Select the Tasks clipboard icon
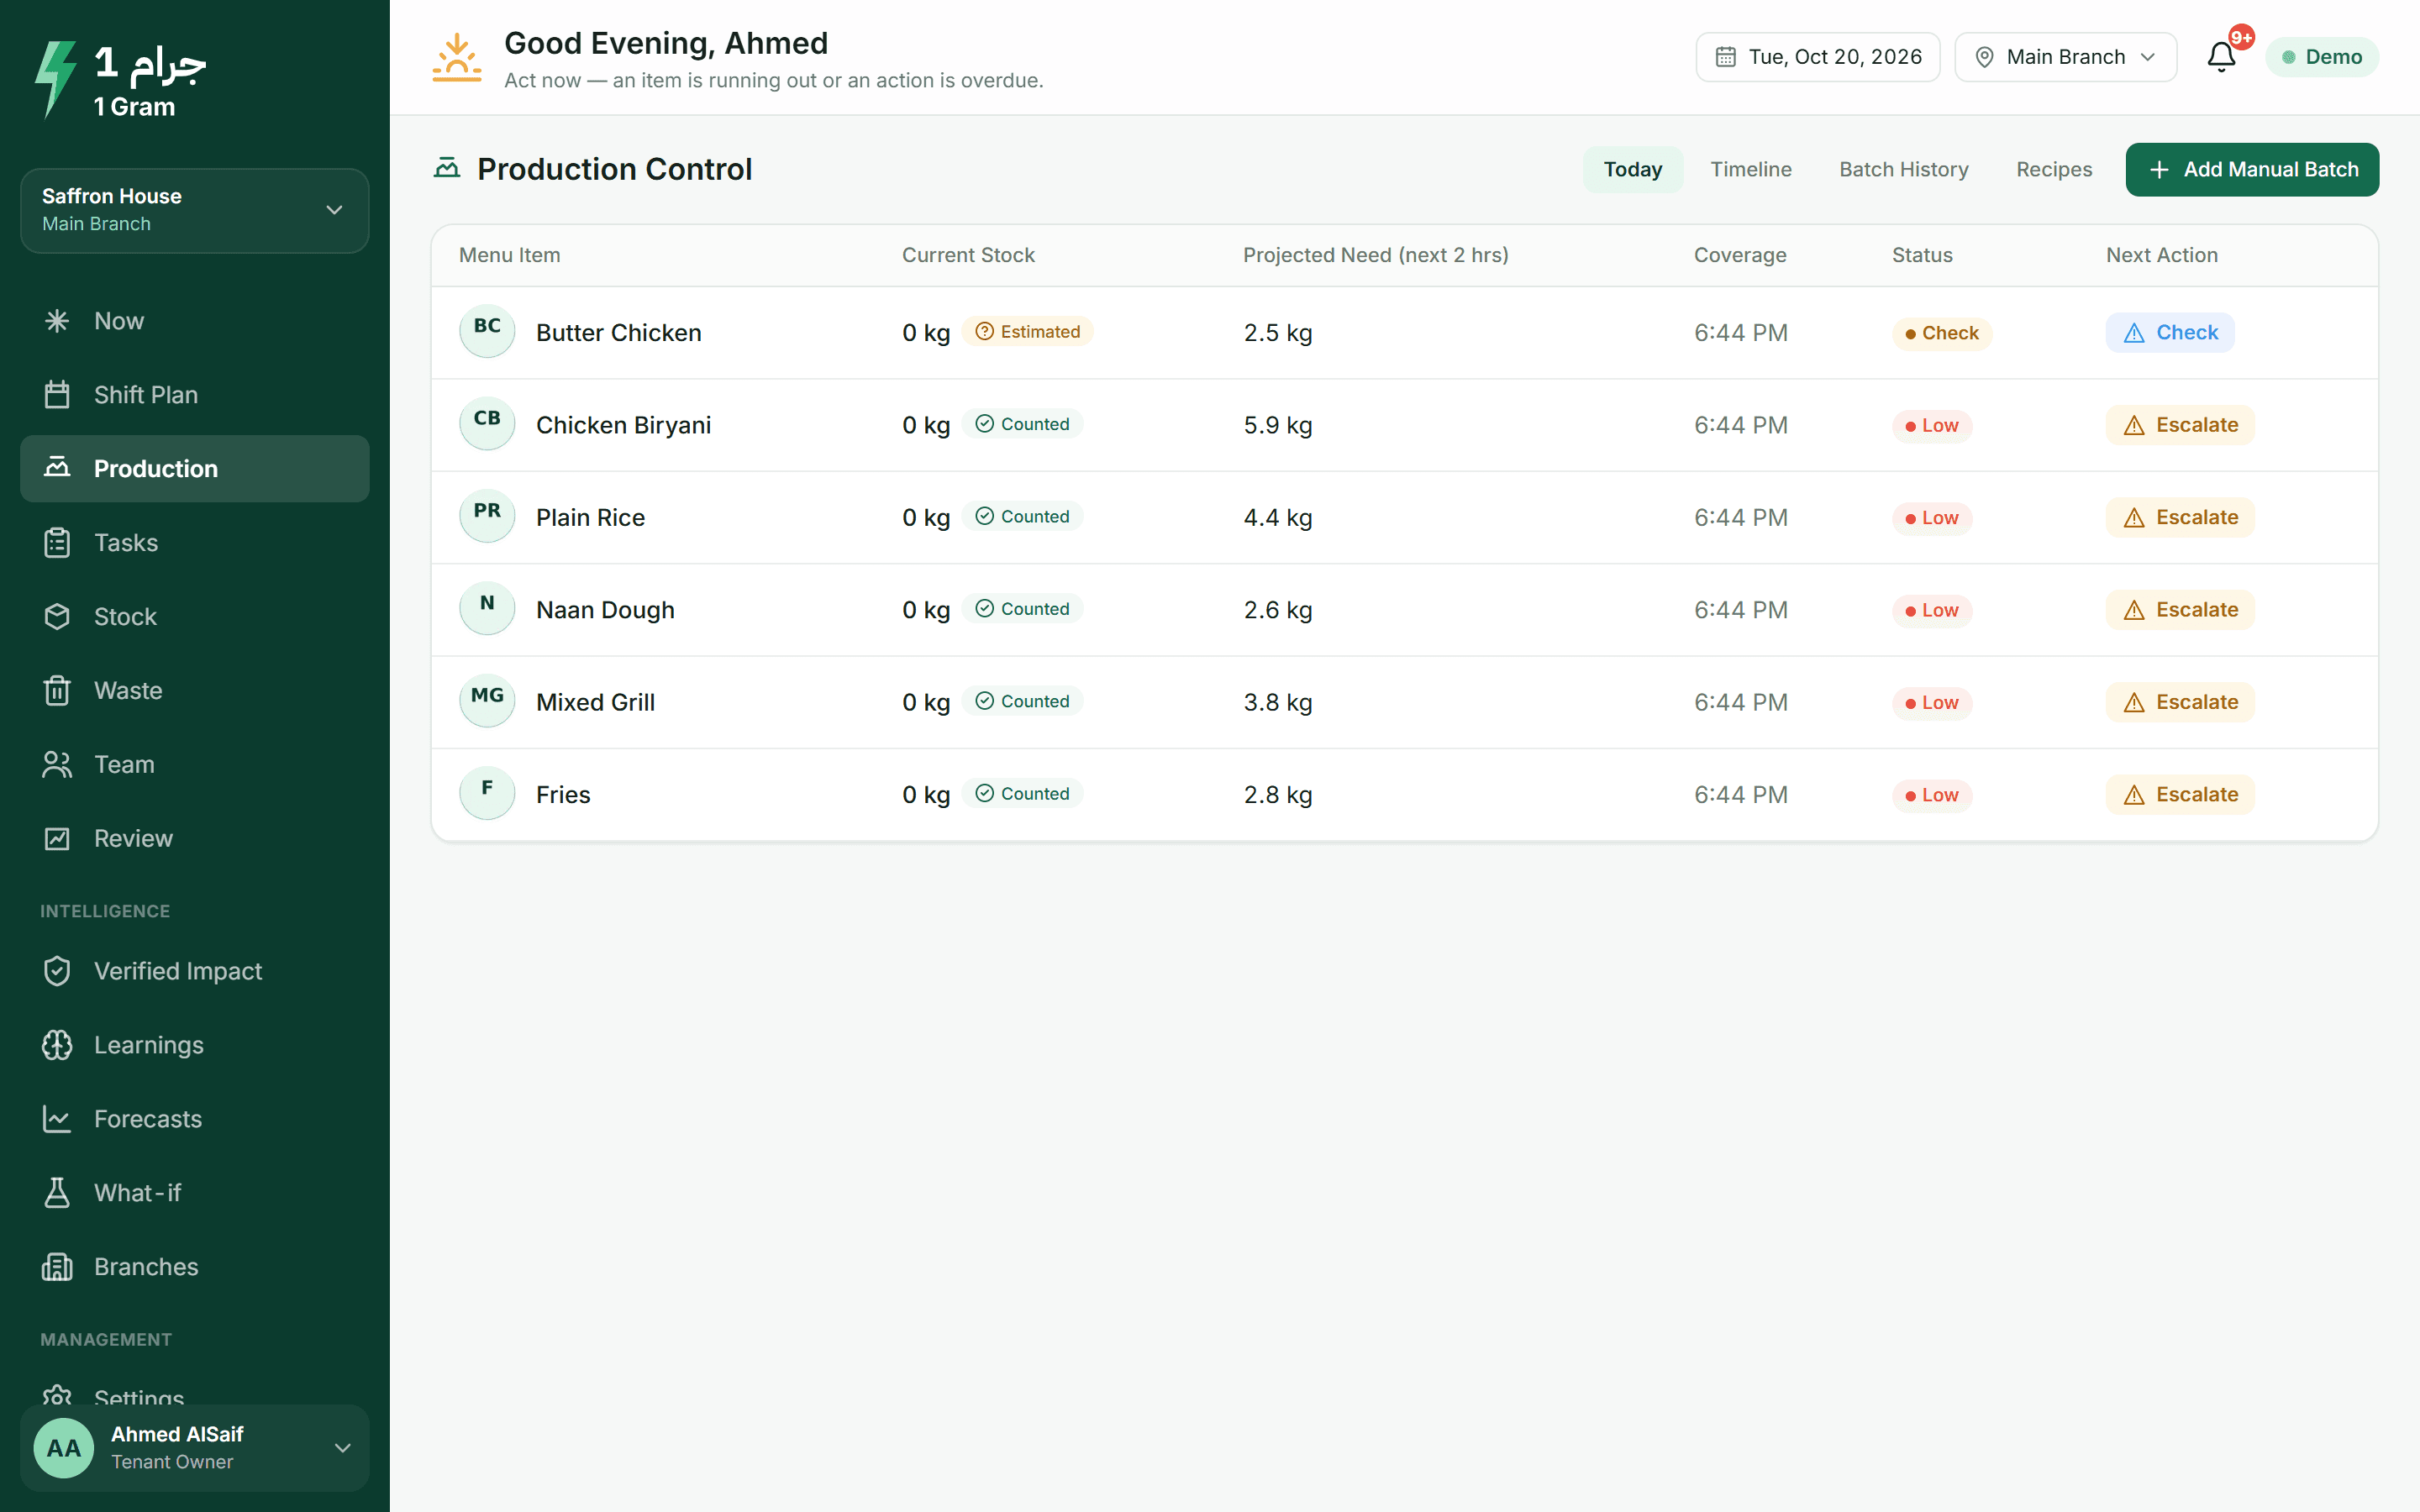The width and height of the screenshot is (2420, 1512). 57,543
